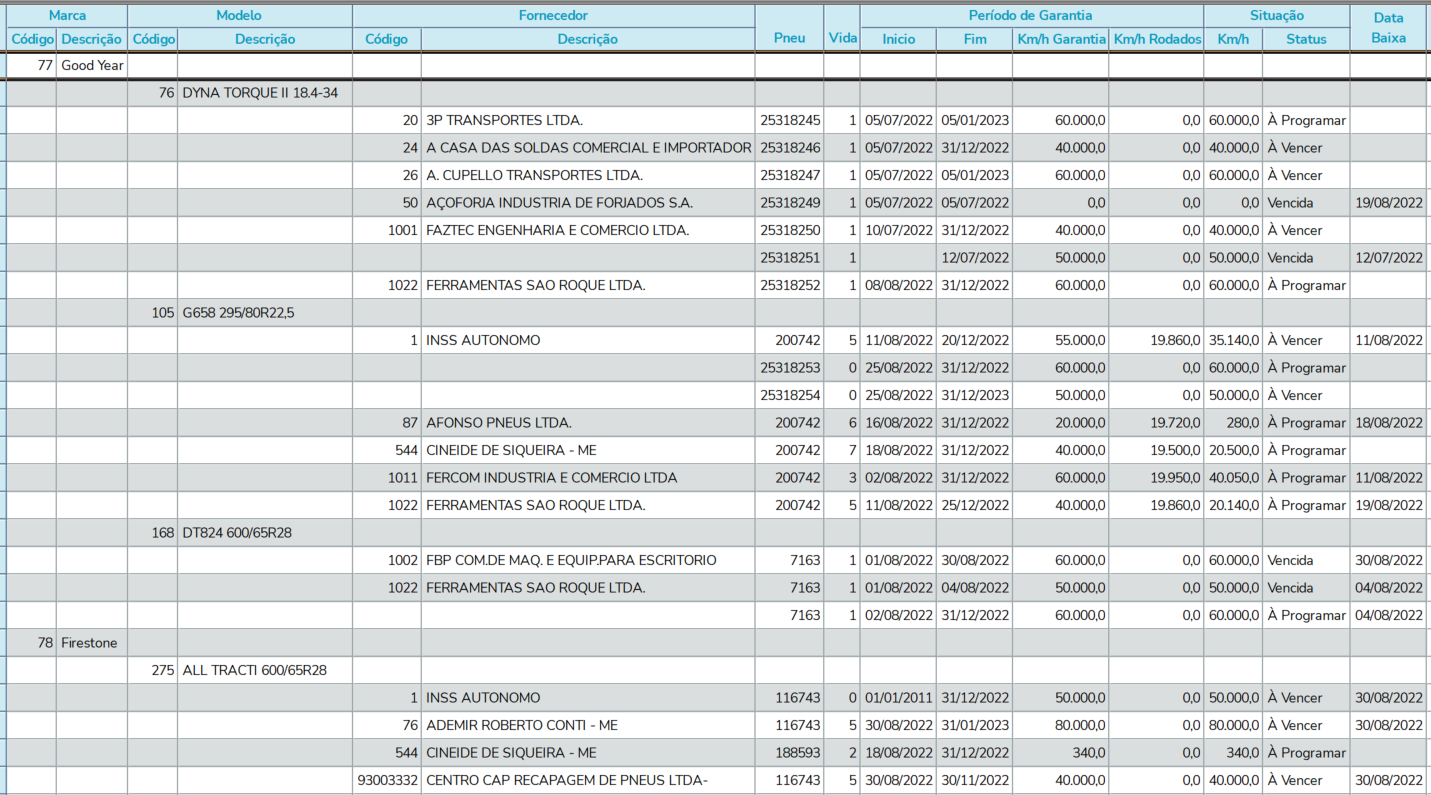The width and height of the screenshot is (1431, 795).
Task: Click the Fim date 30/11/2022
Action: 975,780
